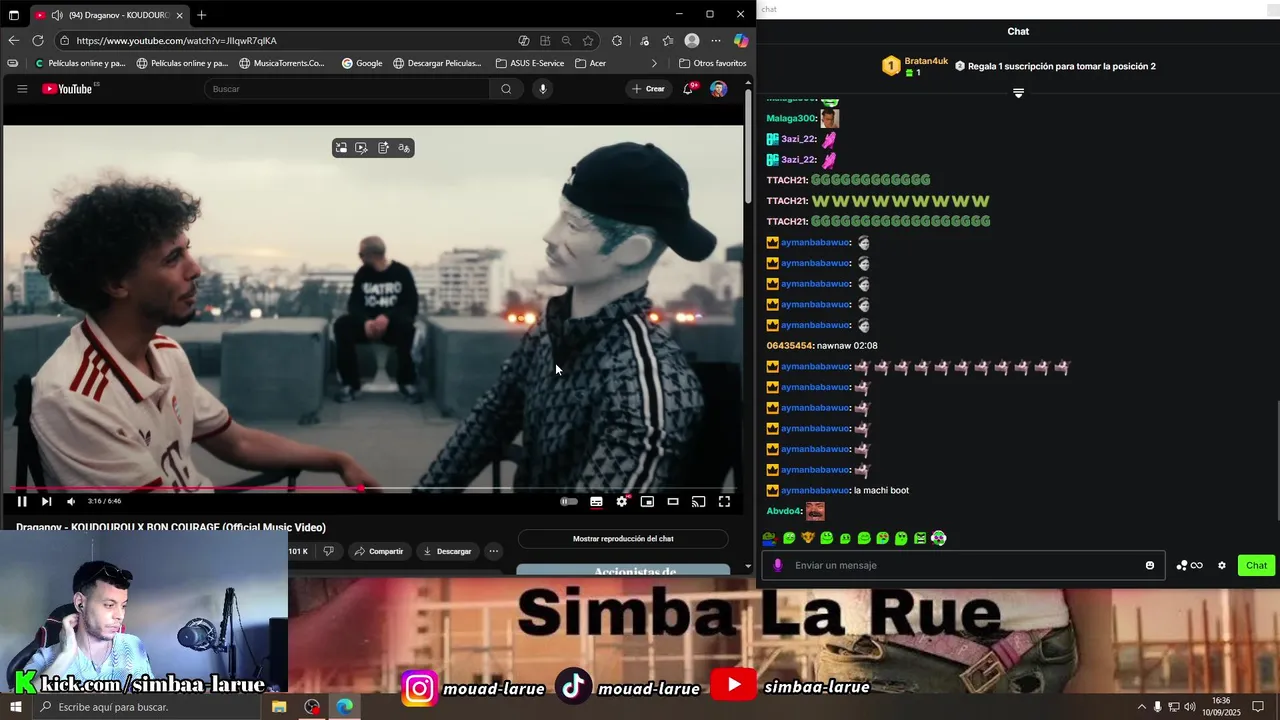The width and height of the screenshot is (1280, 720).
Task: Start voice search with microphone
Action: [x=543, y=89]
